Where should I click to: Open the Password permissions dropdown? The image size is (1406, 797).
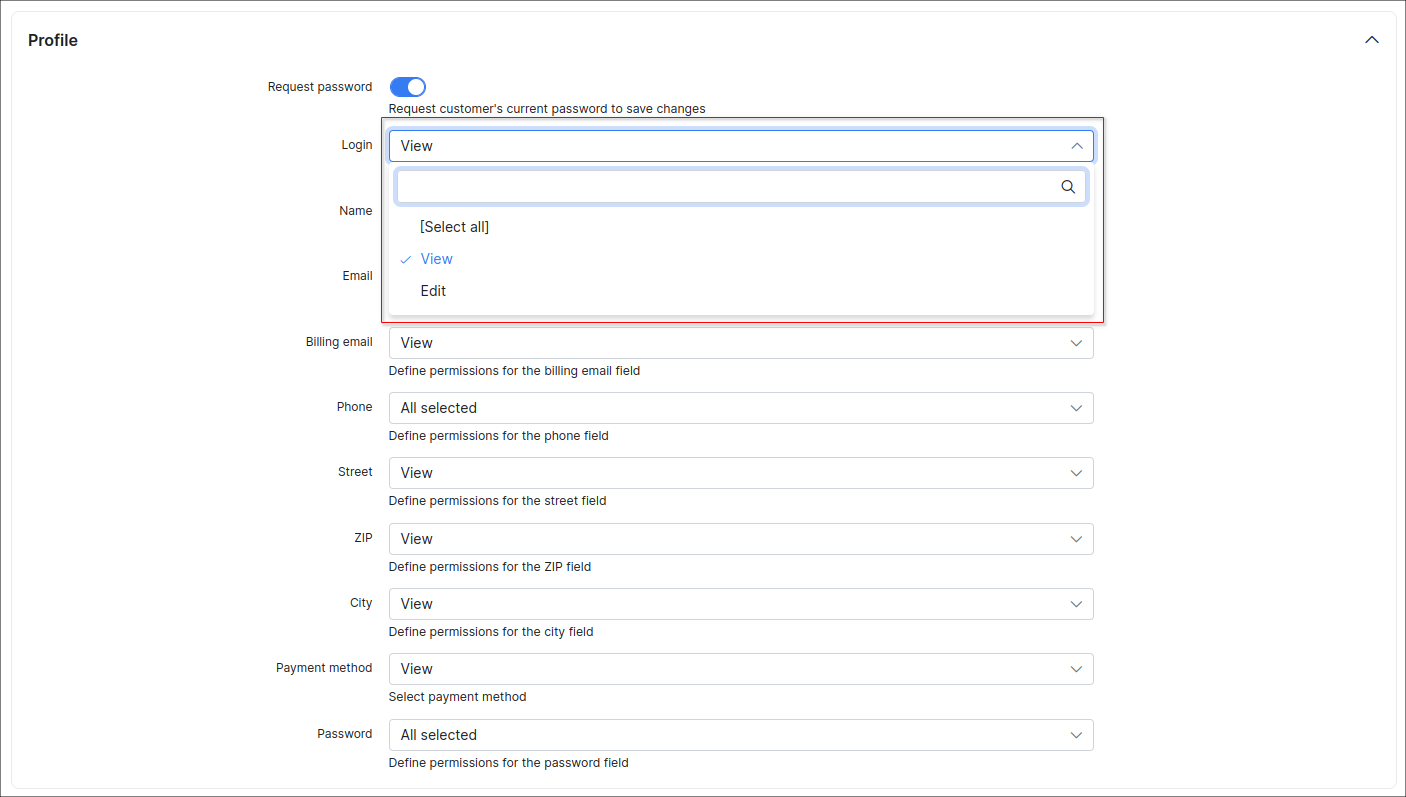740,735
